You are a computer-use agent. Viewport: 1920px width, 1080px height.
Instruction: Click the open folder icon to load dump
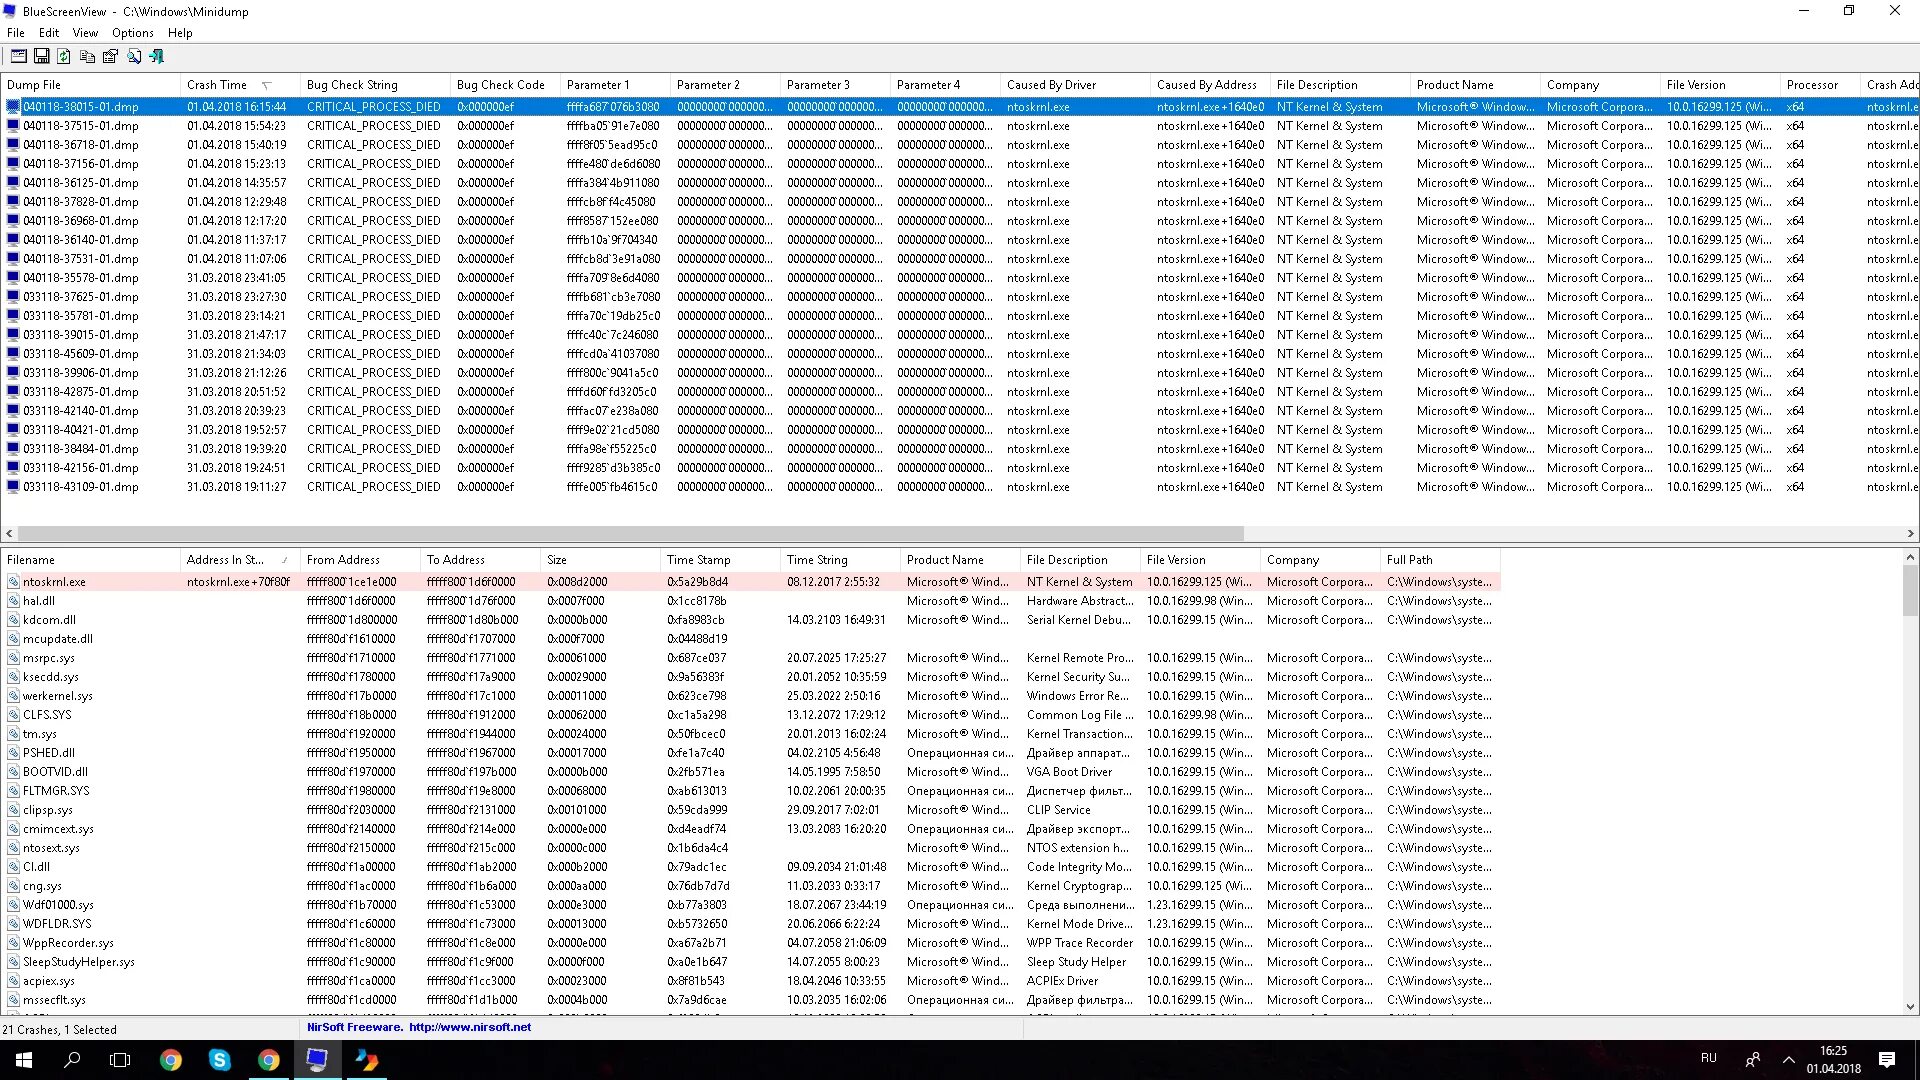[20, 55]
